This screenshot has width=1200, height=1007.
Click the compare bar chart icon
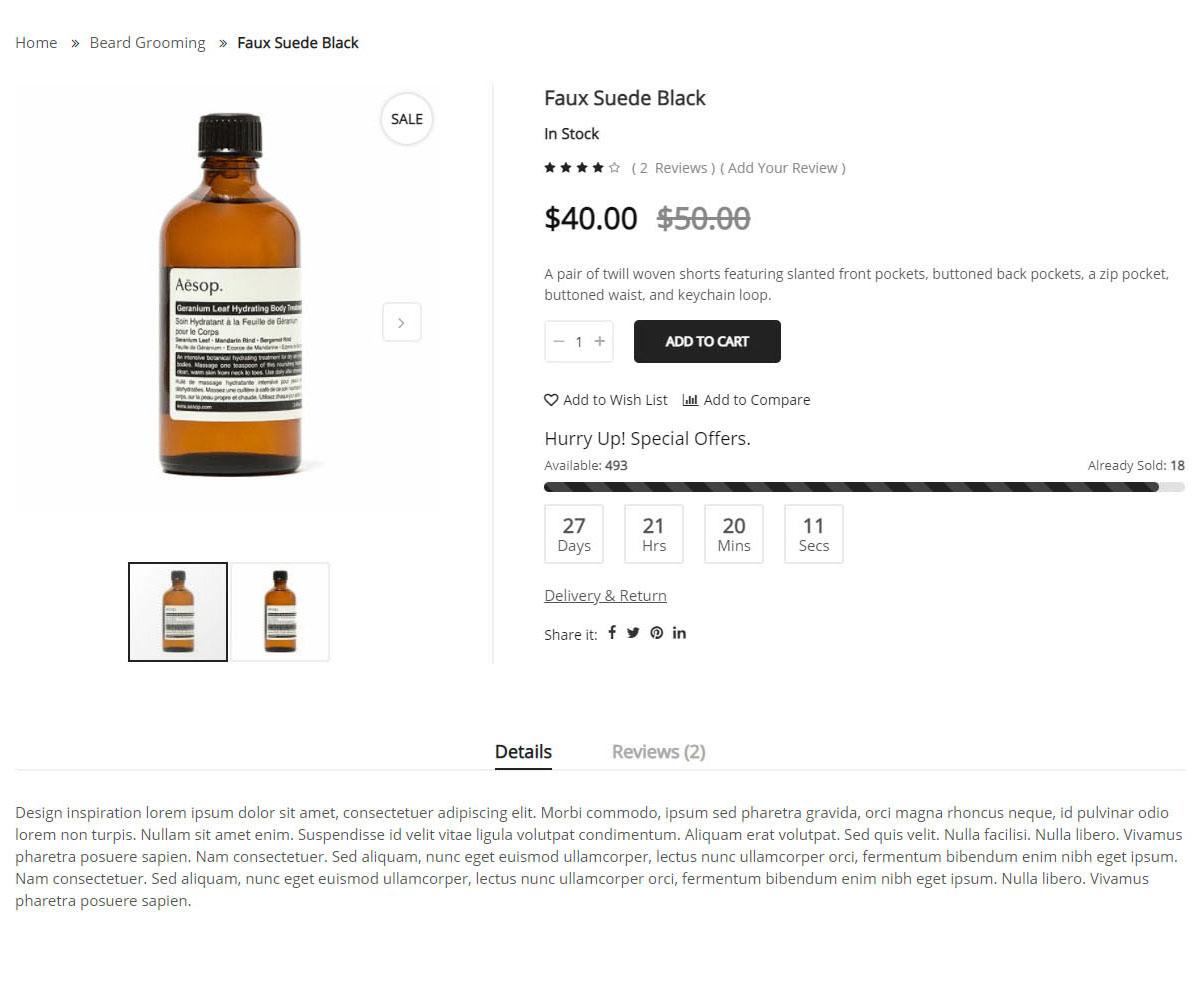point(690,400)
